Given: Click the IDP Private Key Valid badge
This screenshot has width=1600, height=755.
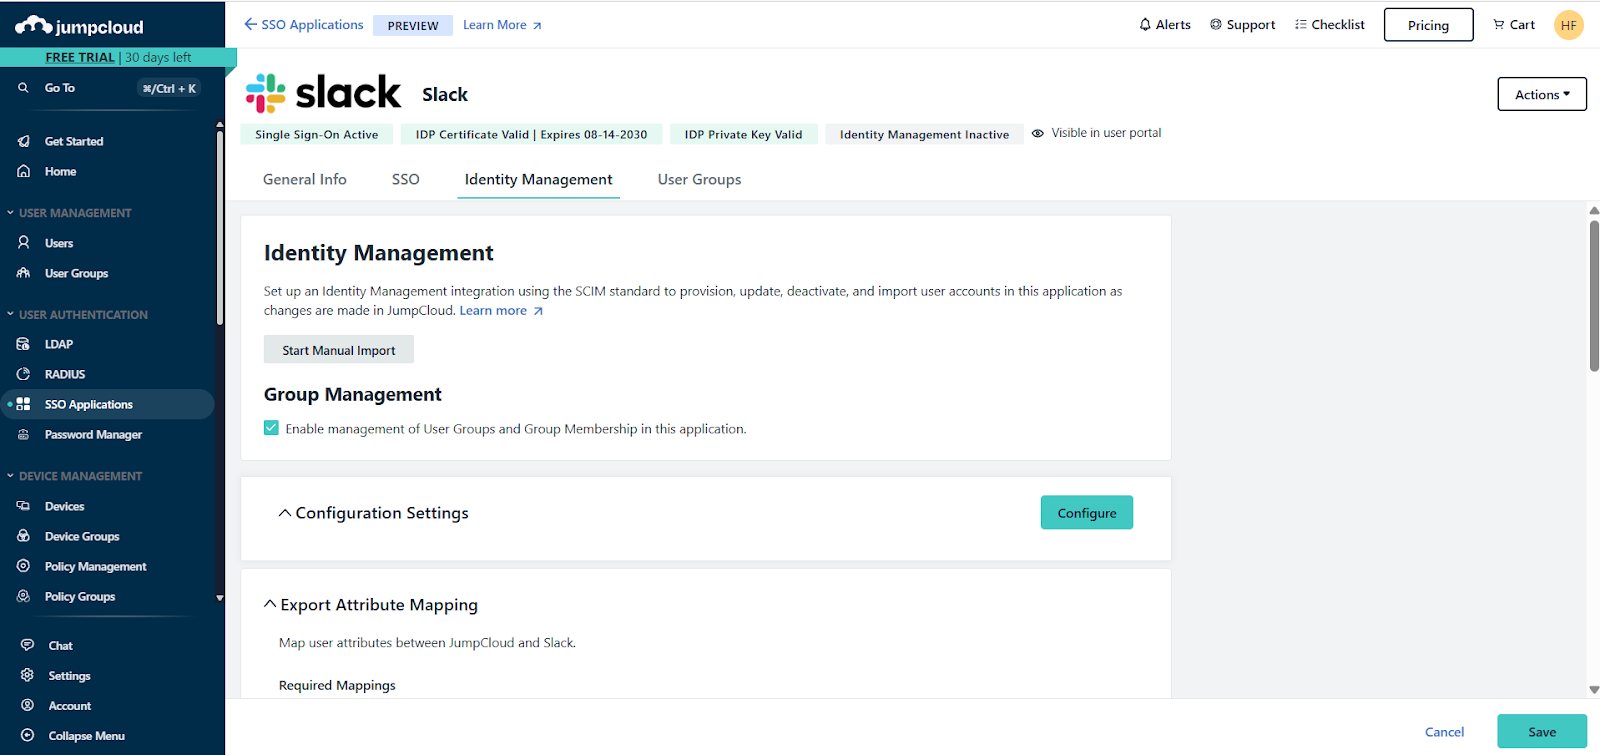Looking at the screenshot, I should pyautogui.click(x=743, y=134).
